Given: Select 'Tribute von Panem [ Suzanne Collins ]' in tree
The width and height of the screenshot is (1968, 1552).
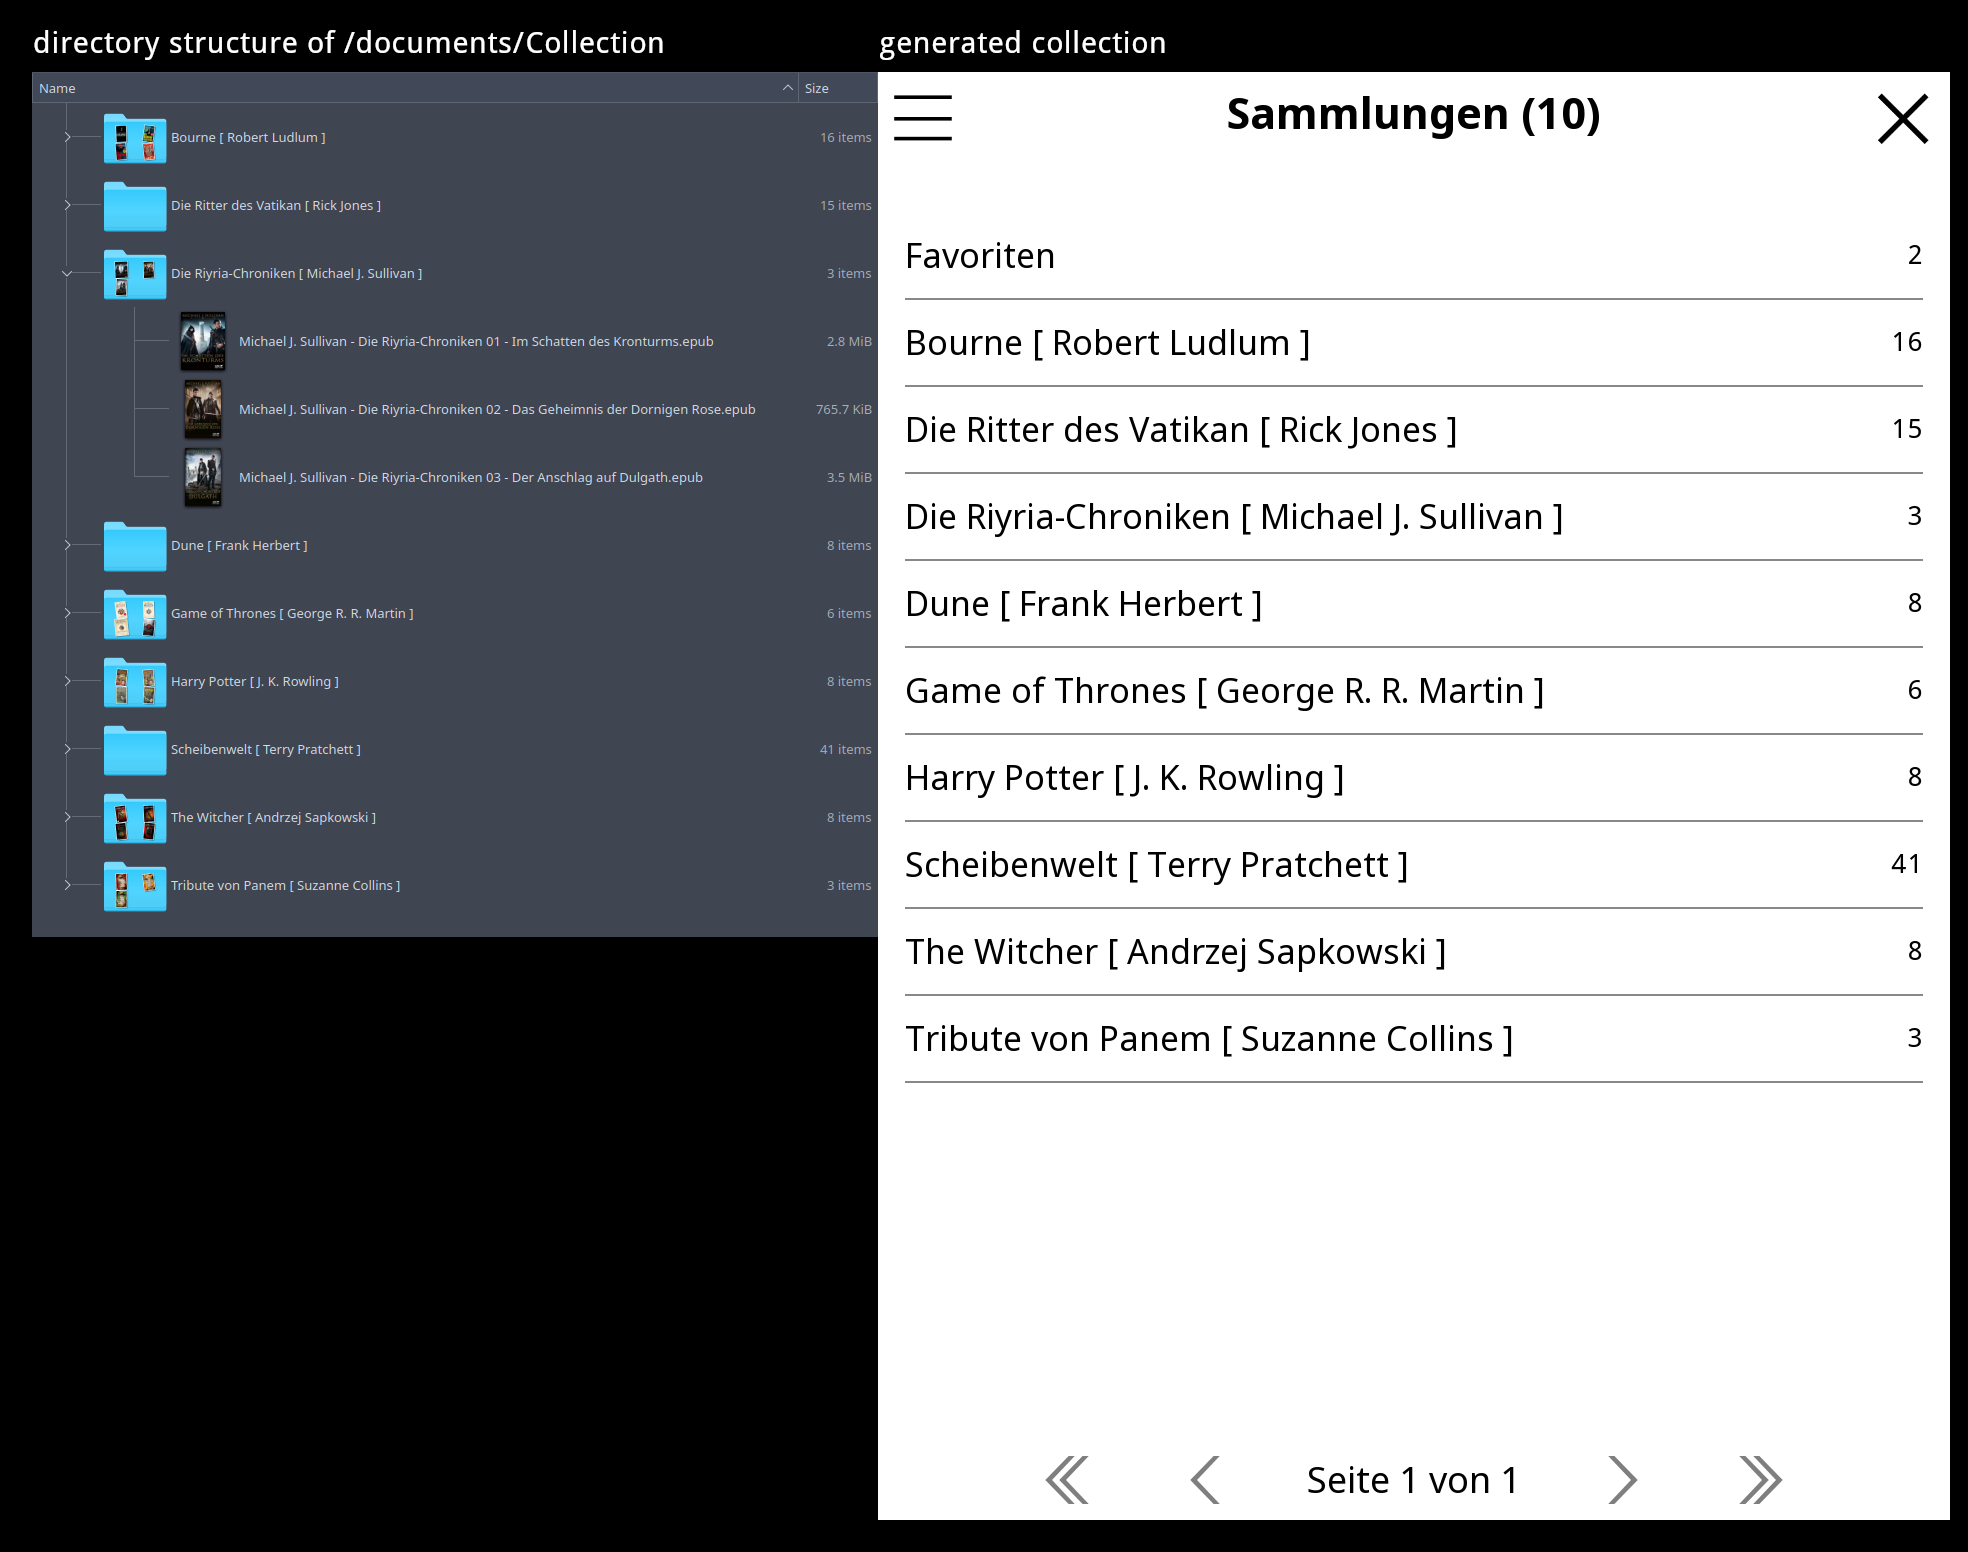Looking at the screenshot, I should (285, 885).
